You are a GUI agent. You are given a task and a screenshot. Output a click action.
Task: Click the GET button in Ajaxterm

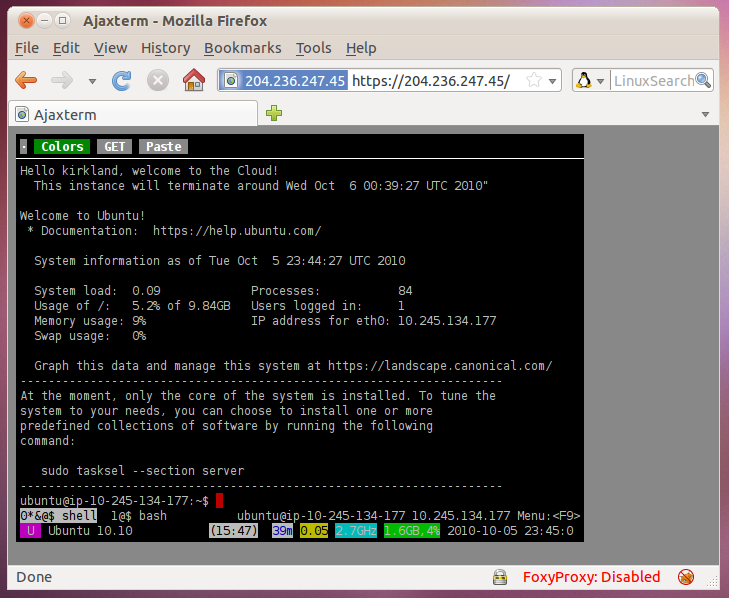tap(114, 146)
